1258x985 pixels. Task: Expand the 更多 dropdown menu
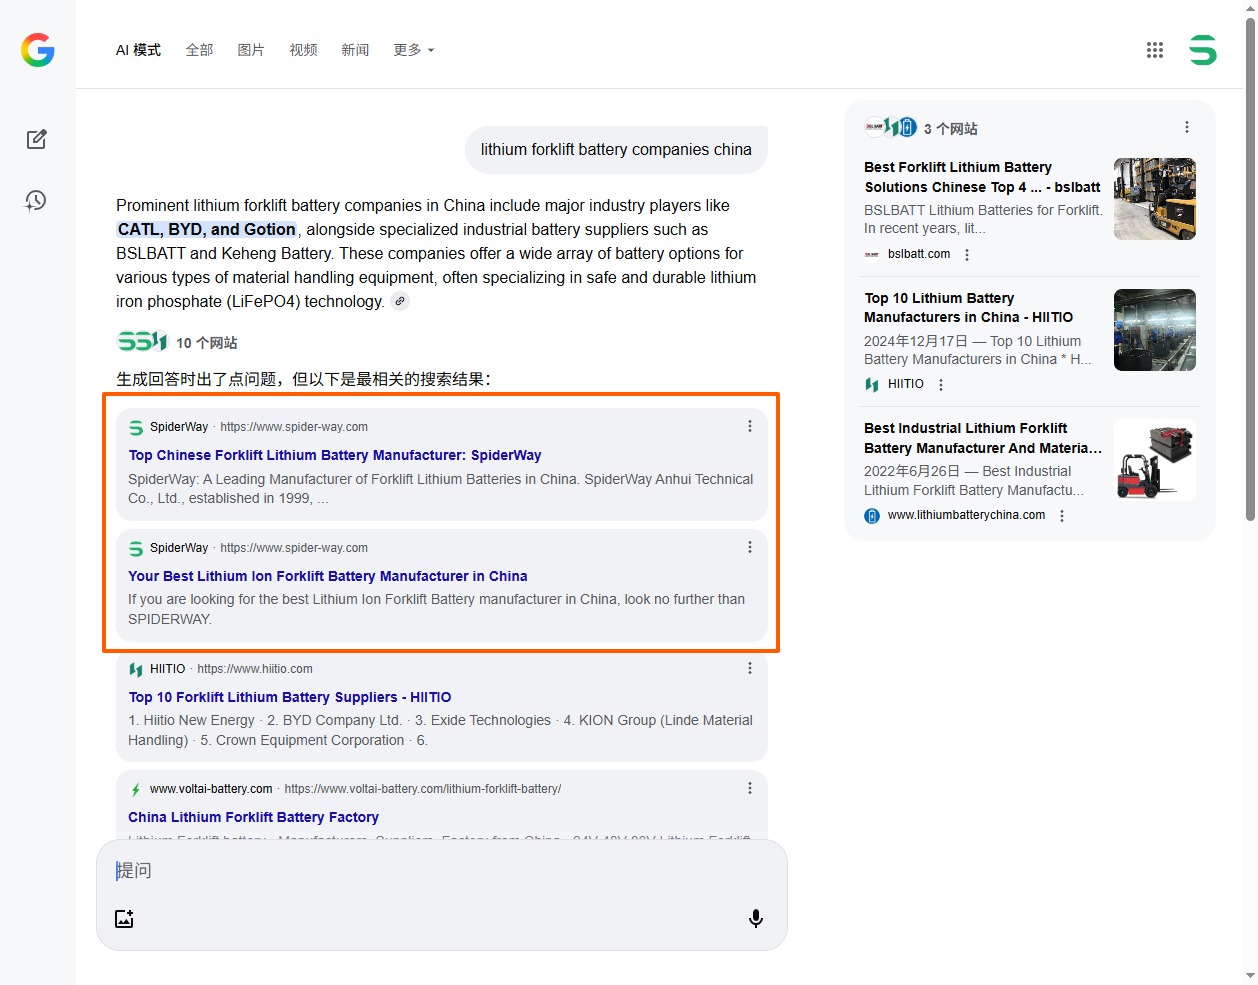[x=413, y=50]
